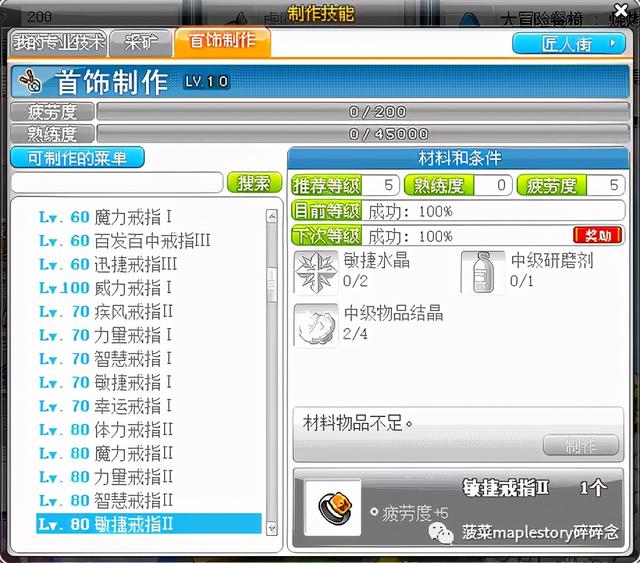Select the 首饰制作 tab
This screenshot has height=563, width=640.
tap(222, 41)
